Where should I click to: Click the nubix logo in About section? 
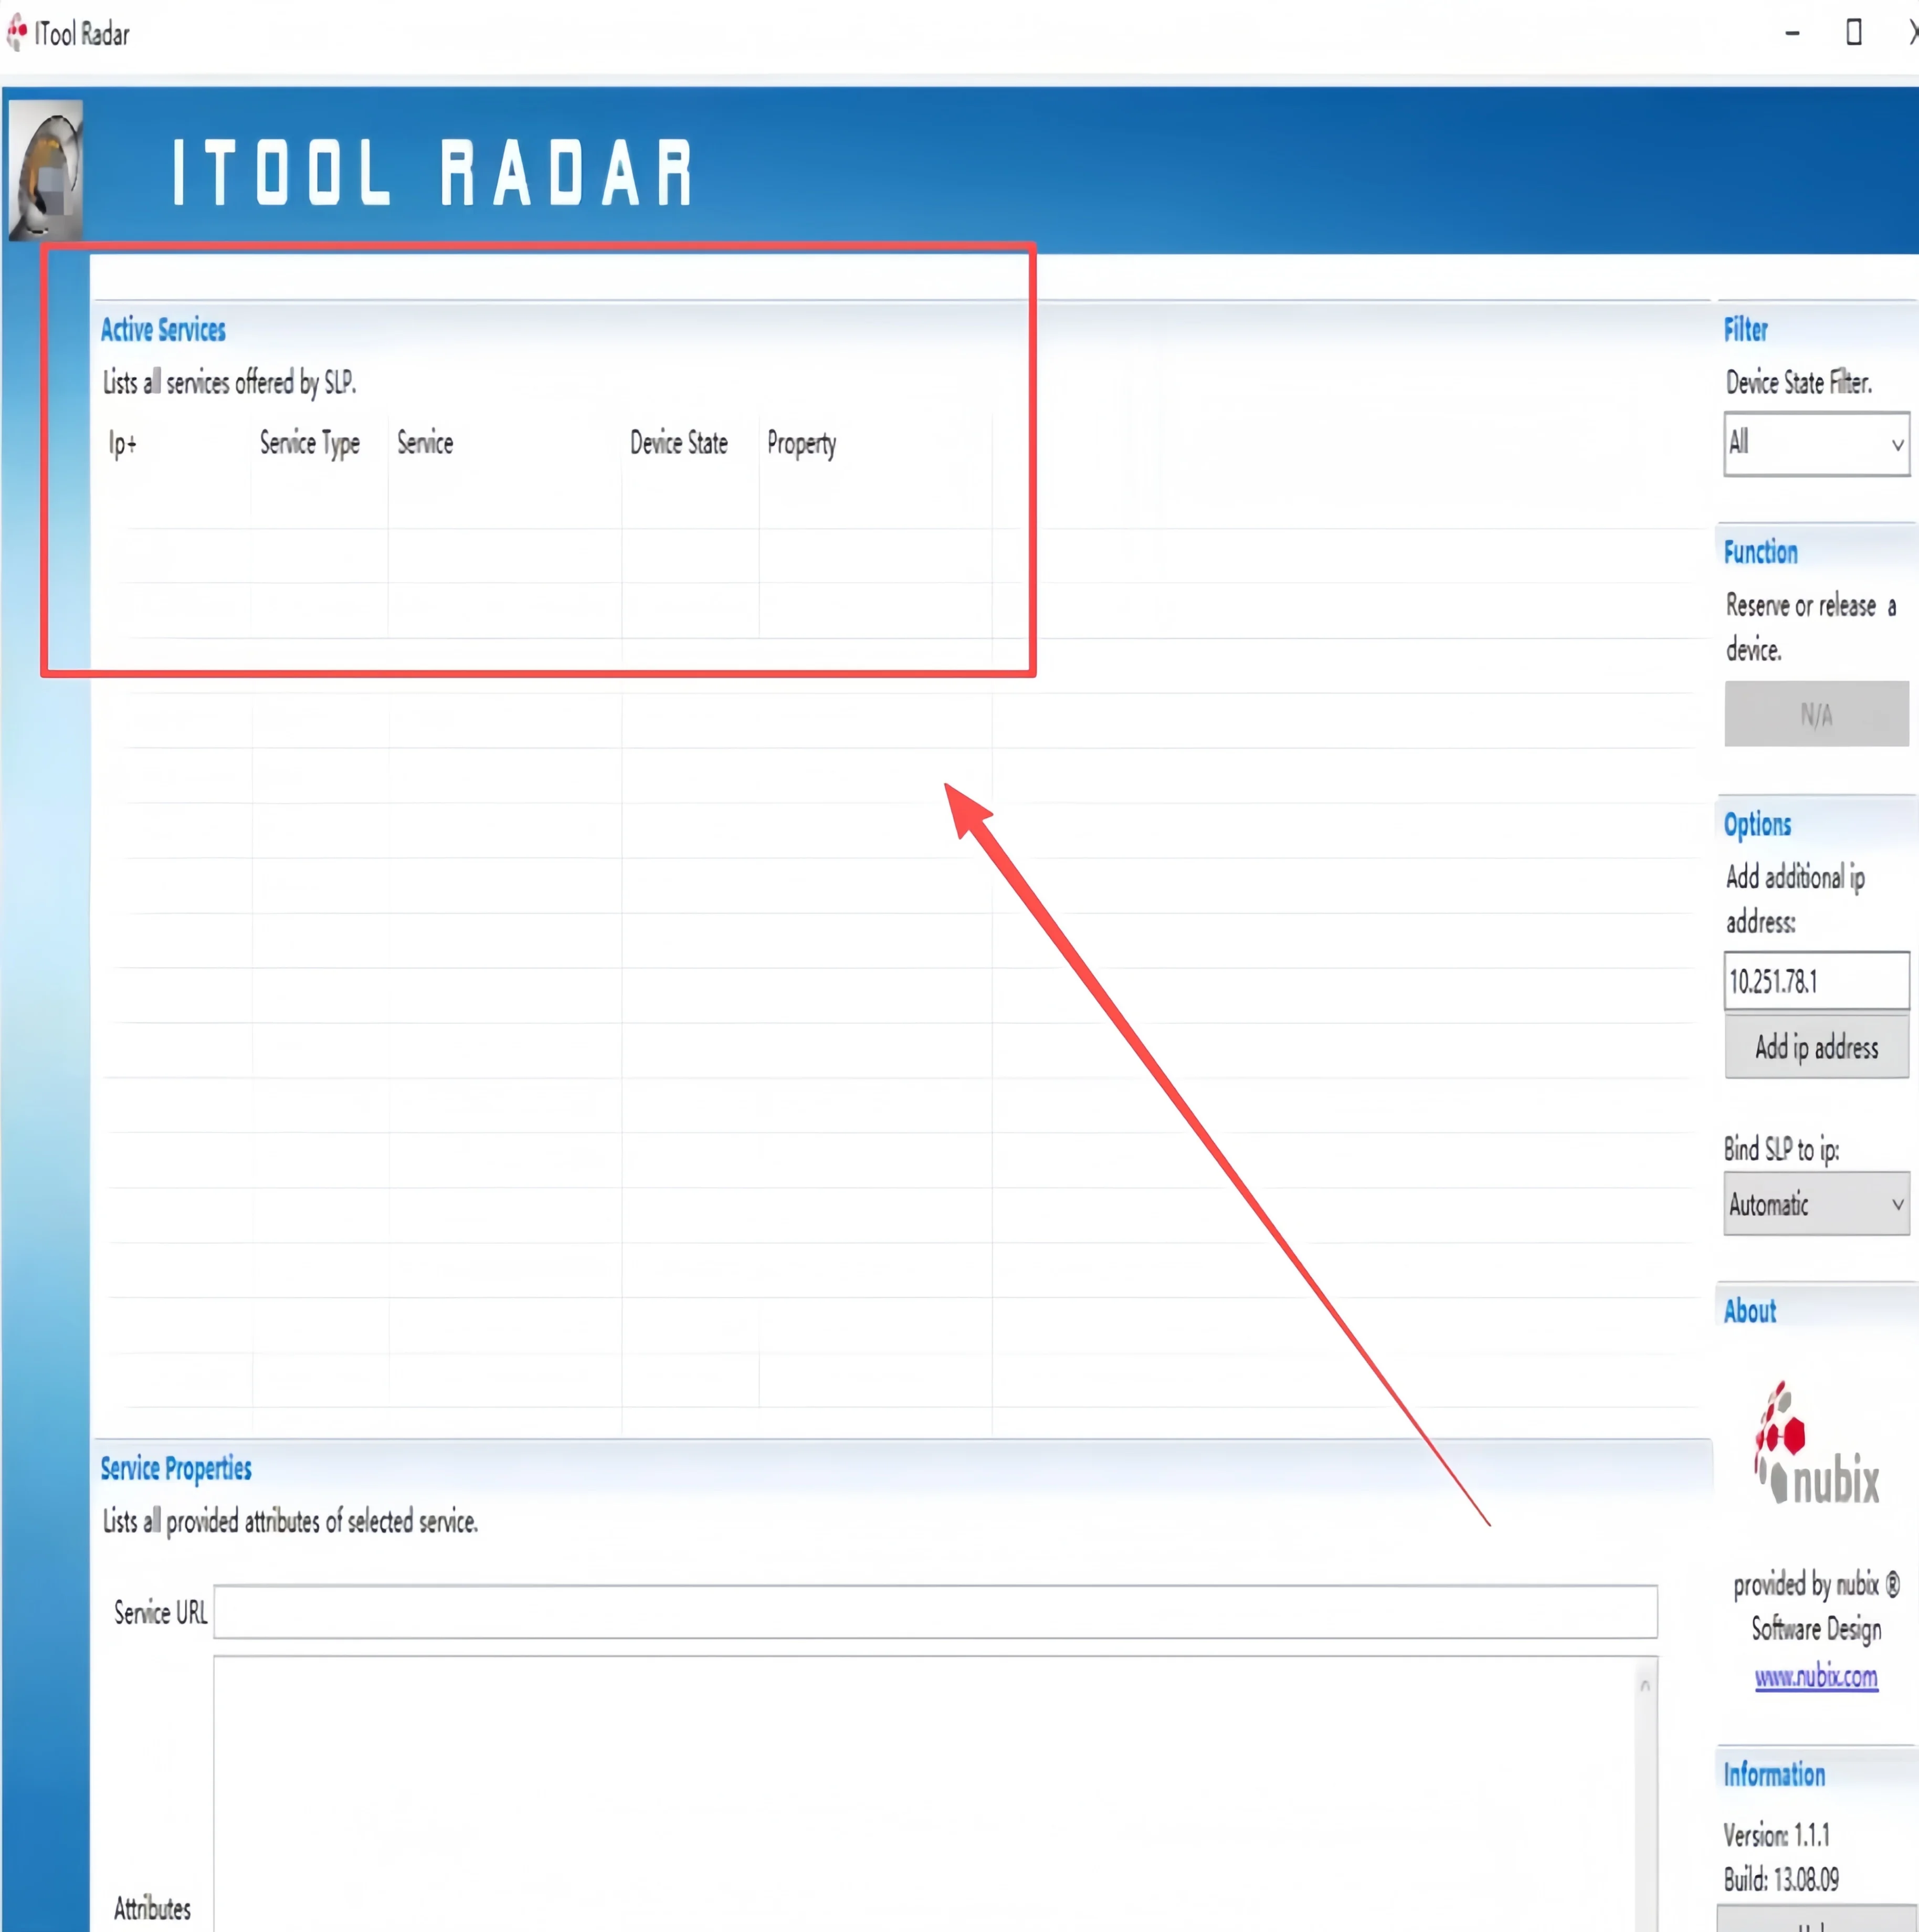(1816, 1444)
